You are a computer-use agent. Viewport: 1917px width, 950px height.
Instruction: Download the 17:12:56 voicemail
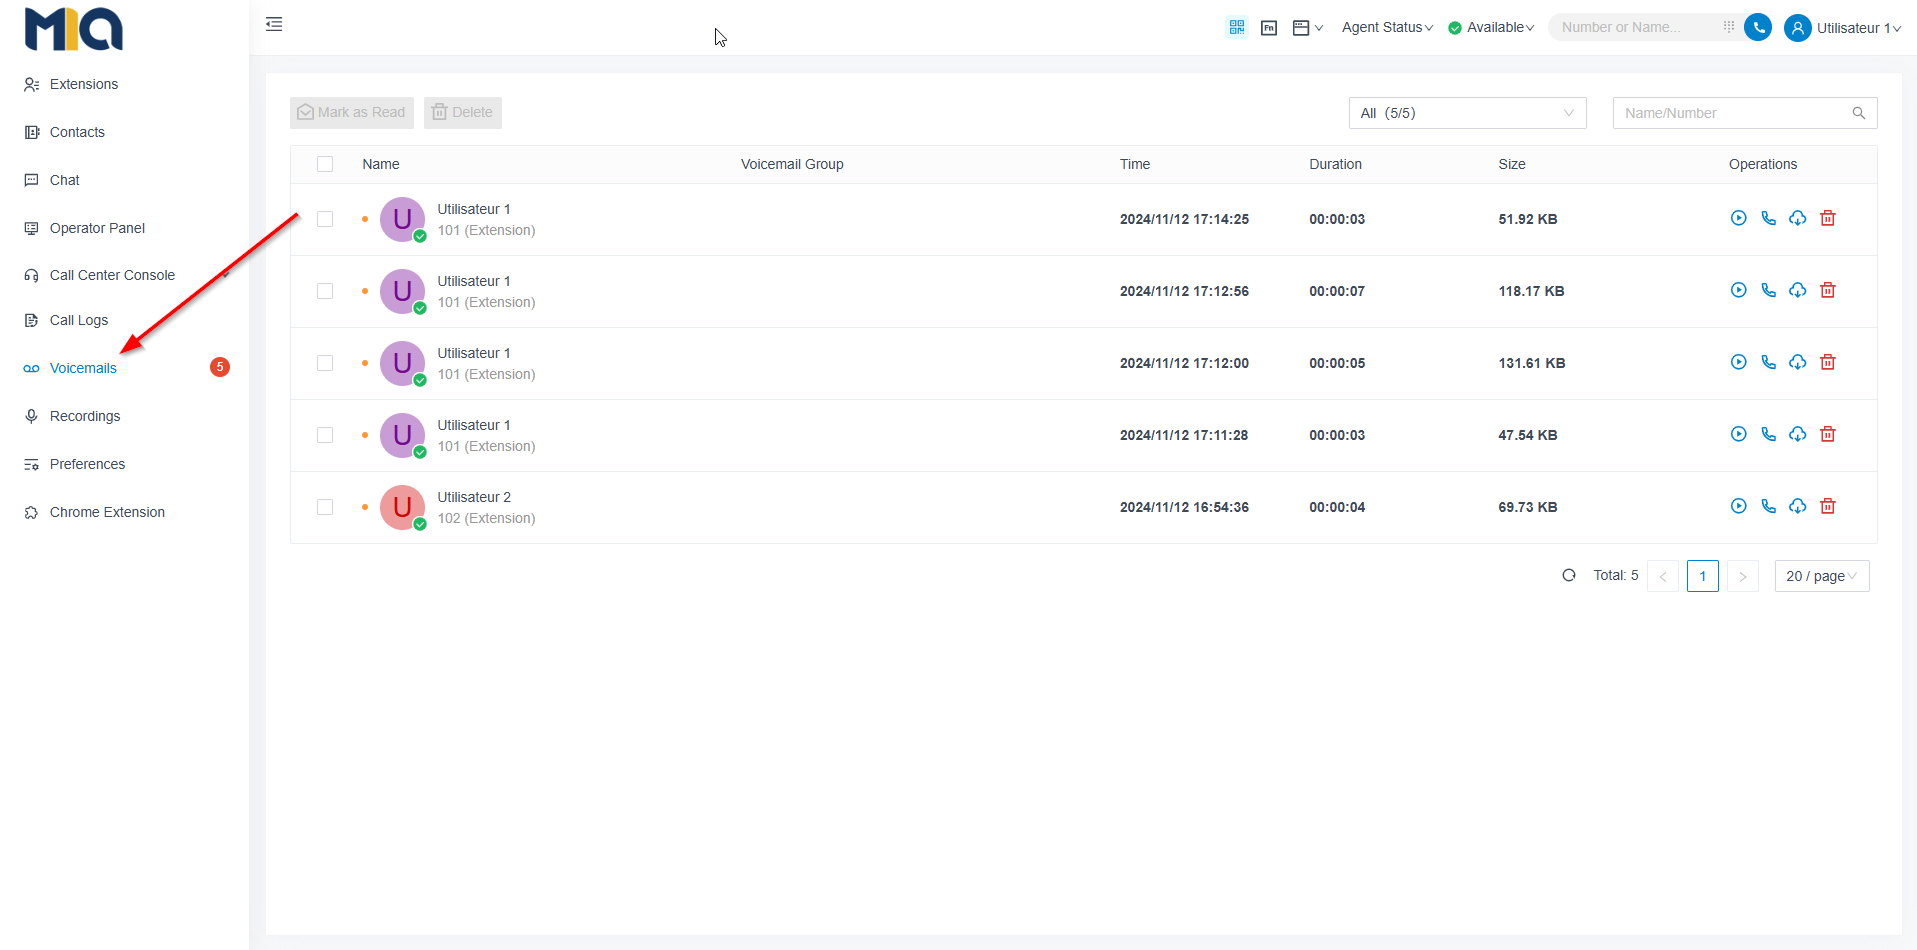(x=1798, y=290)
